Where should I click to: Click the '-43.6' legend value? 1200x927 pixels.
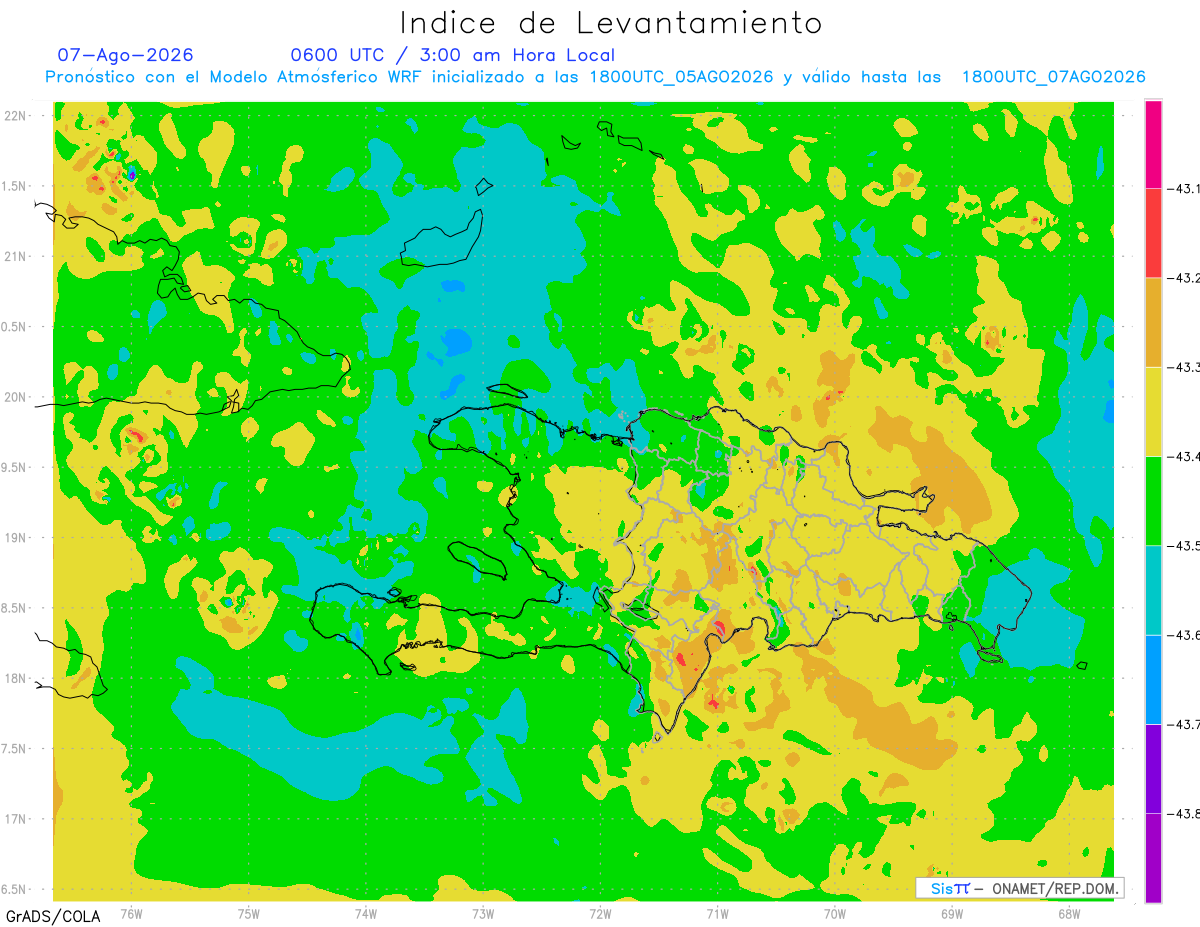[x=1184, y=635]
